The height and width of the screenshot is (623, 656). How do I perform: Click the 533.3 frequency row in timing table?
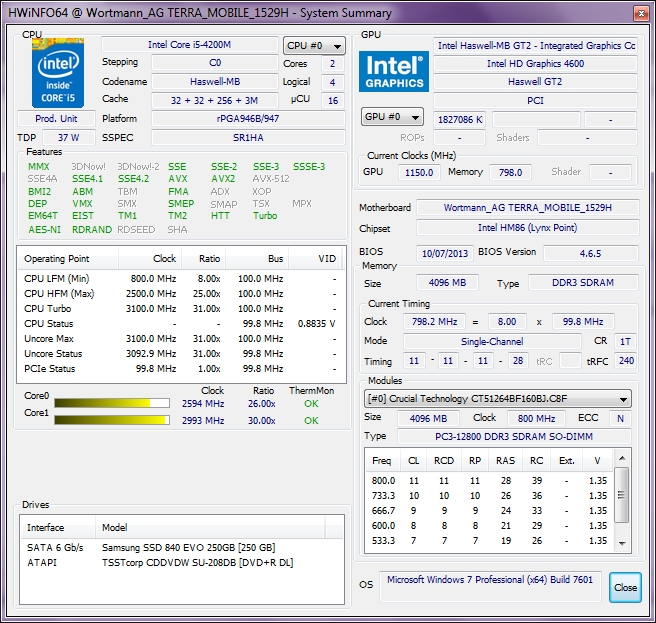[489, 541]
